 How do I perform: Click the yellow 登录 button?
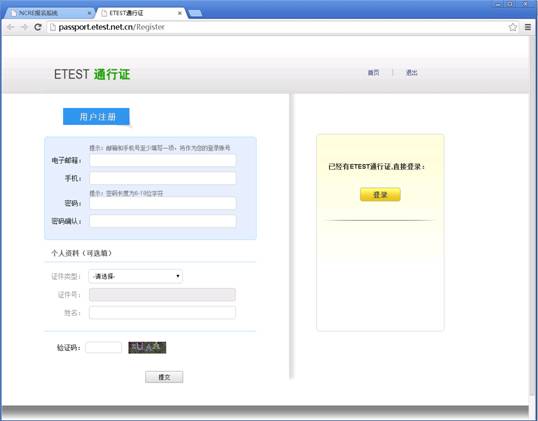pos(380,195)
